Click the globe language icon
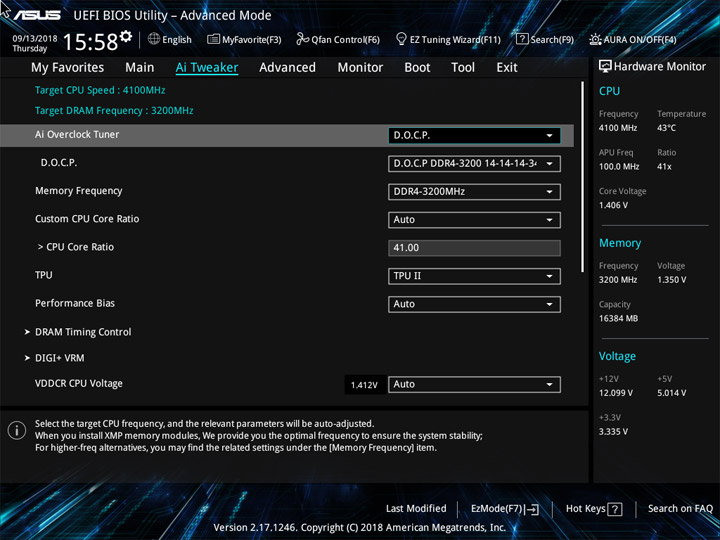Viewport: 720px width, 540px height. point(154,39)
